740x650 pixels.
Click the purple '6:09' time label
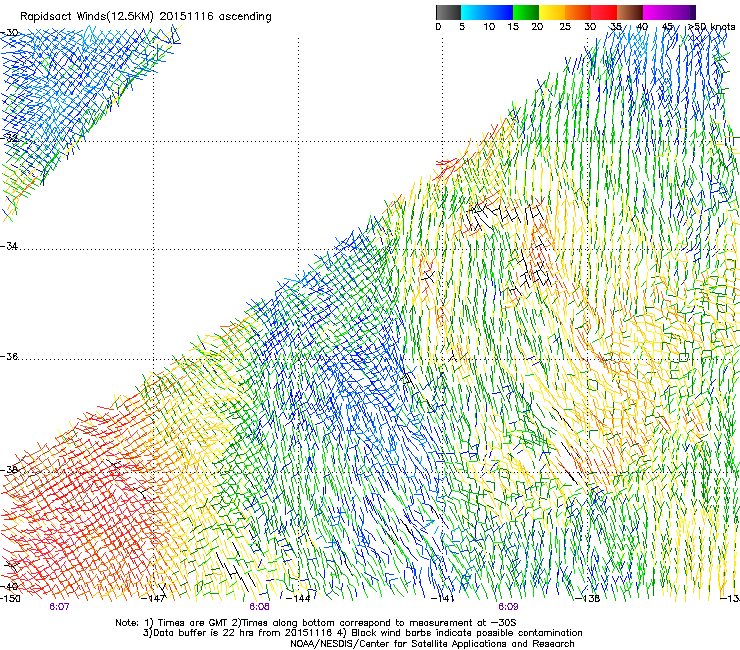coord(508,607)
